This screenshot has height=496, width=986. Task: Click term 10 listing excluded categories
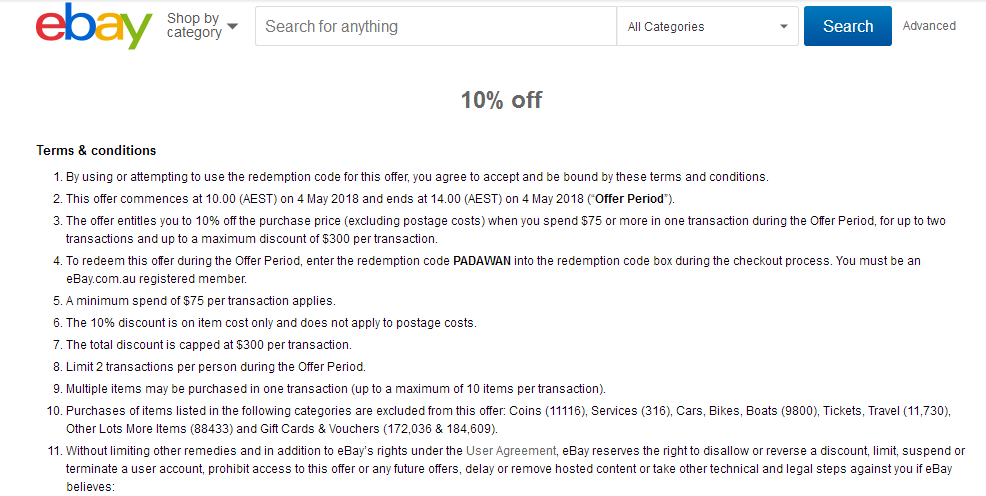pyautogui.click(x=508, y=420)
